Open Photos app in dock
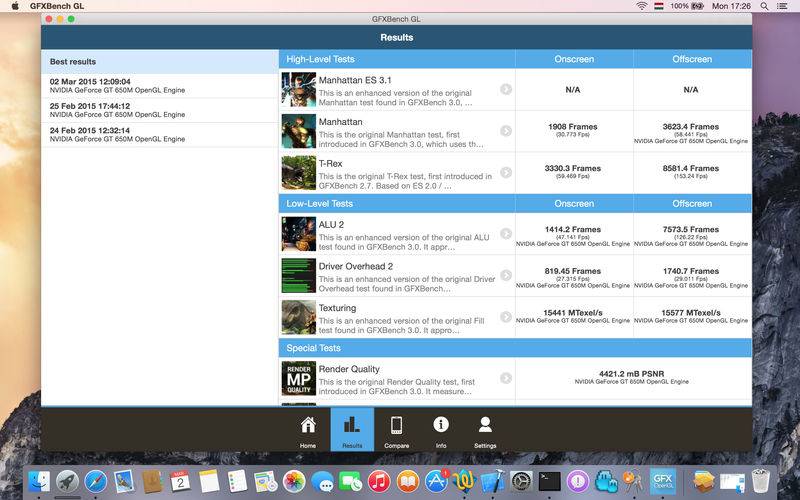The width and height of the screenshot is (800, 500). click(x=294, y=481)
